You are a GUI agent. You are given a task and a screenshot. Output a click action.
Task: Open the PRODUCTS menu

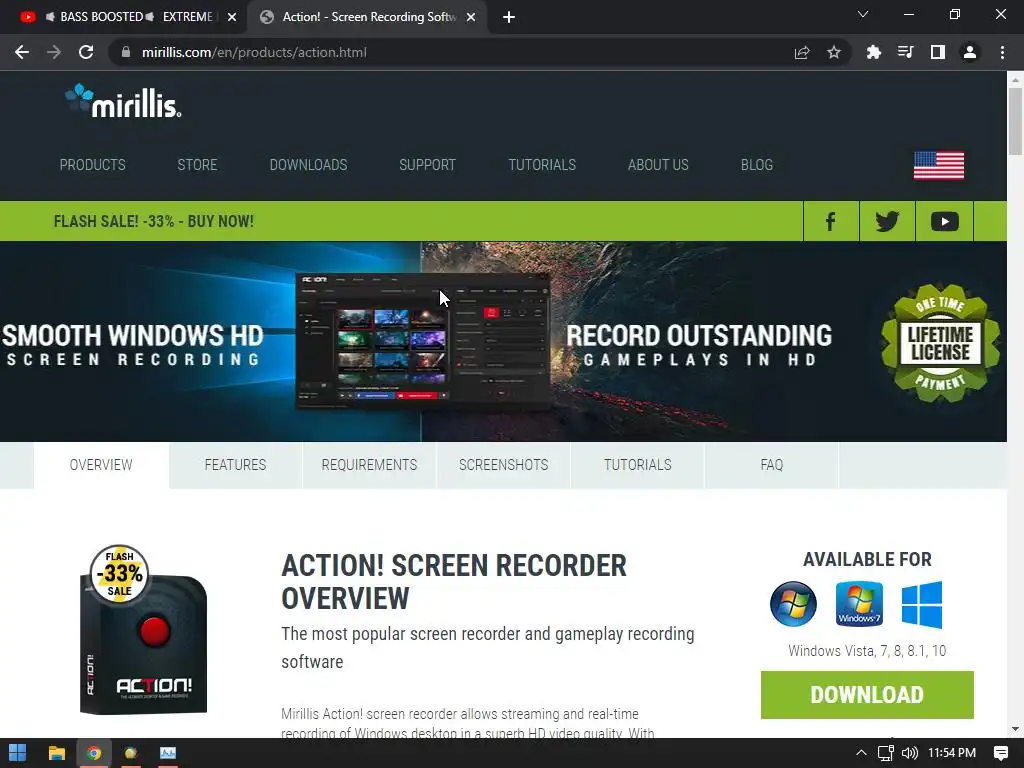point(93,165)
